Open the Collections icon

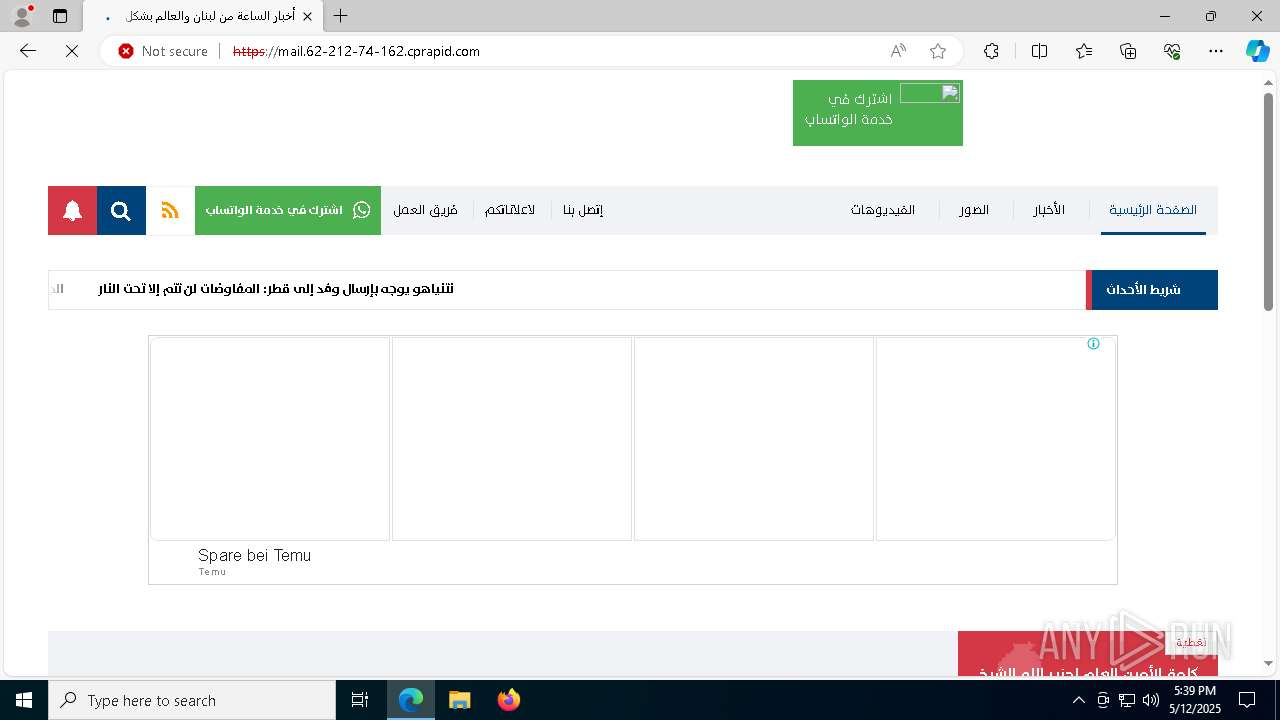[1128, 51]
